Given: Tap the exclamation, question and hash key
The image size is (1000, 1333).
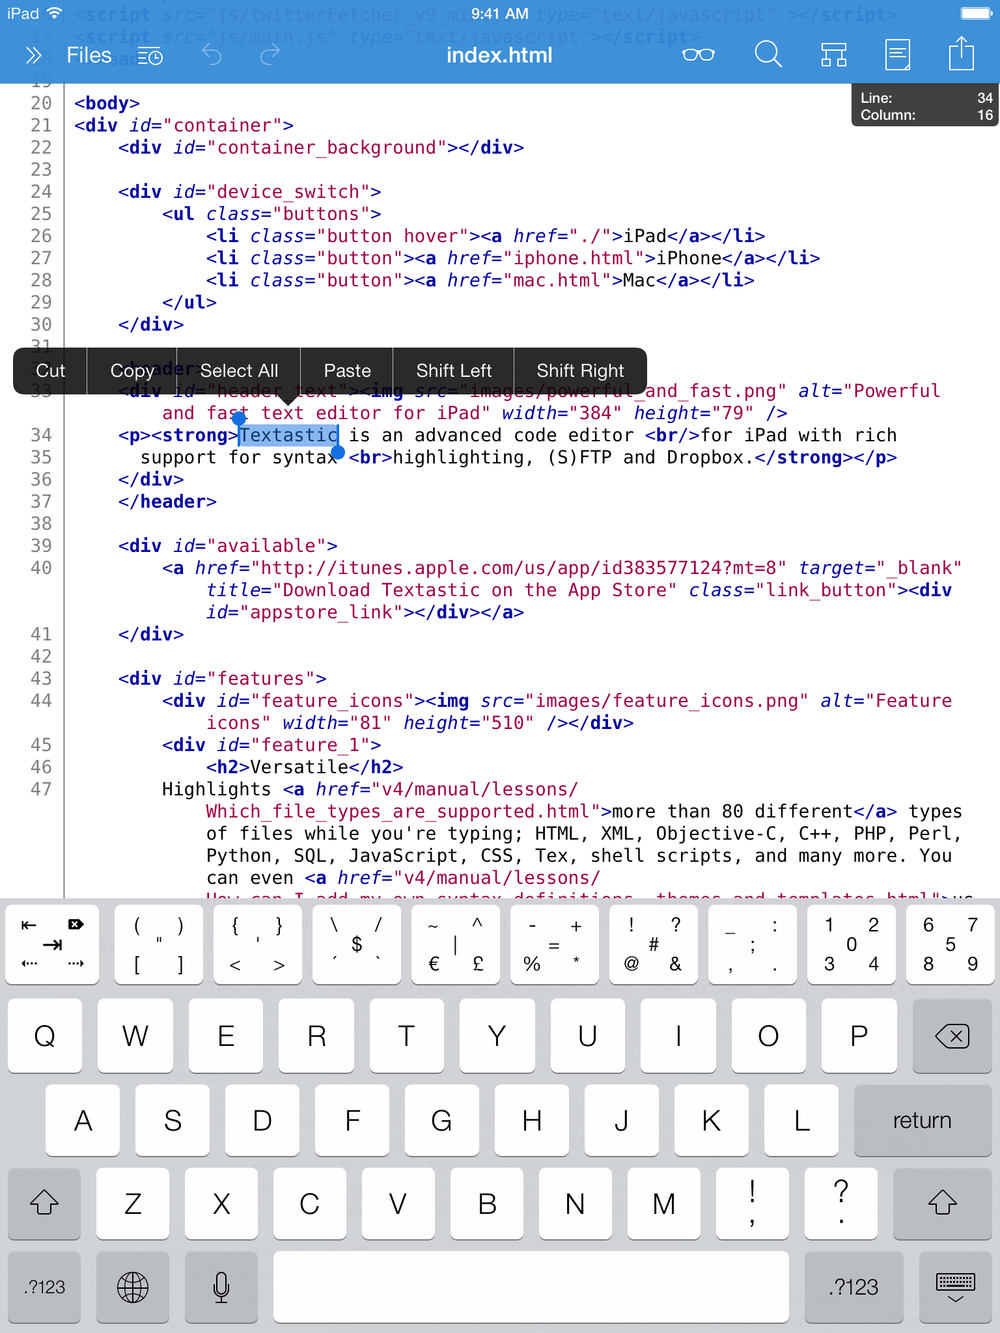Looking at the screenshot, I should (x=653, y=945).
